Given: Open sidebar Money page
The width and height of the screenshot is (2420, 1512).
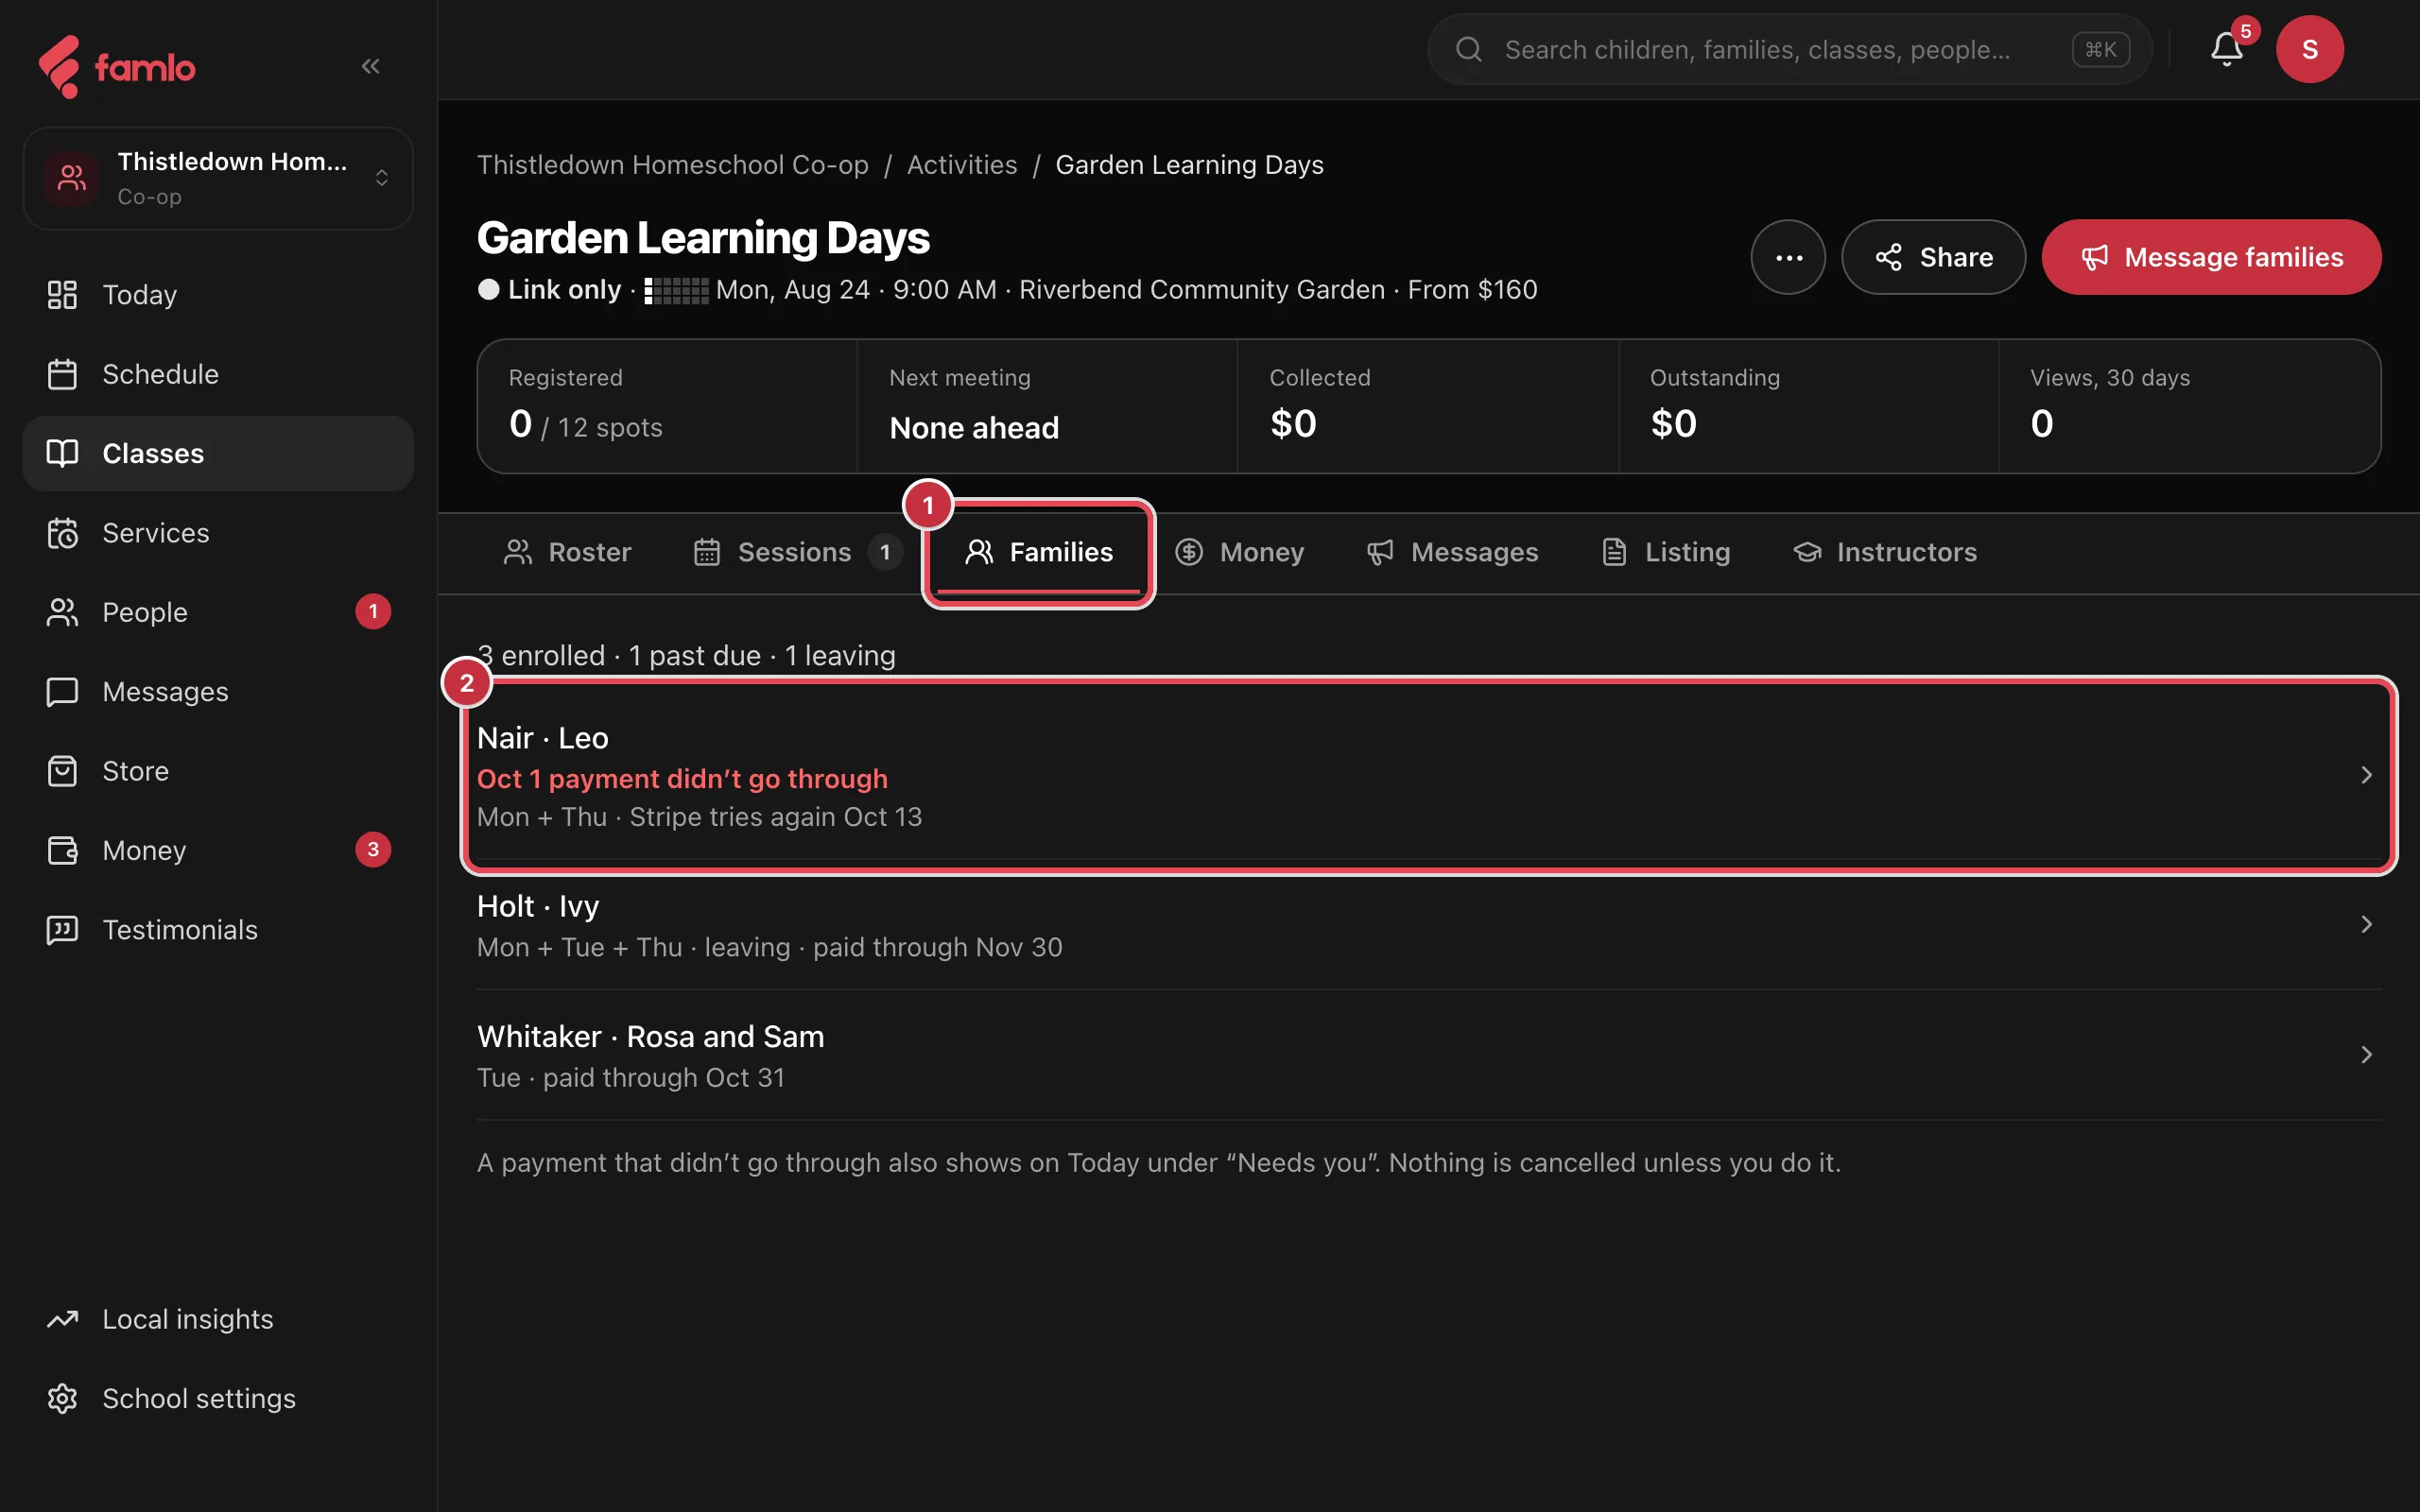Looking at the screenshot, I should pyautogui.click(x=218, y=850).
